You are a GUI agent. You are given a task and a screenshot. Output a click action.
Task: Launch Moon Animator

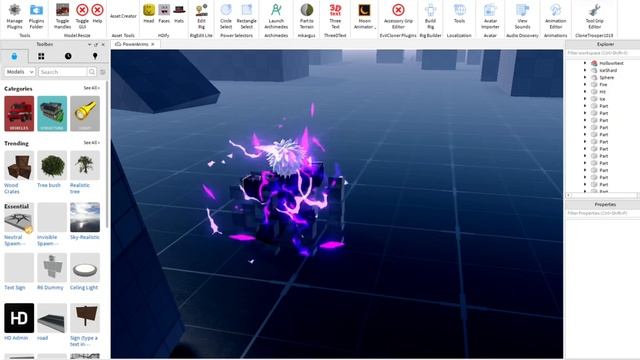point(364,16)
